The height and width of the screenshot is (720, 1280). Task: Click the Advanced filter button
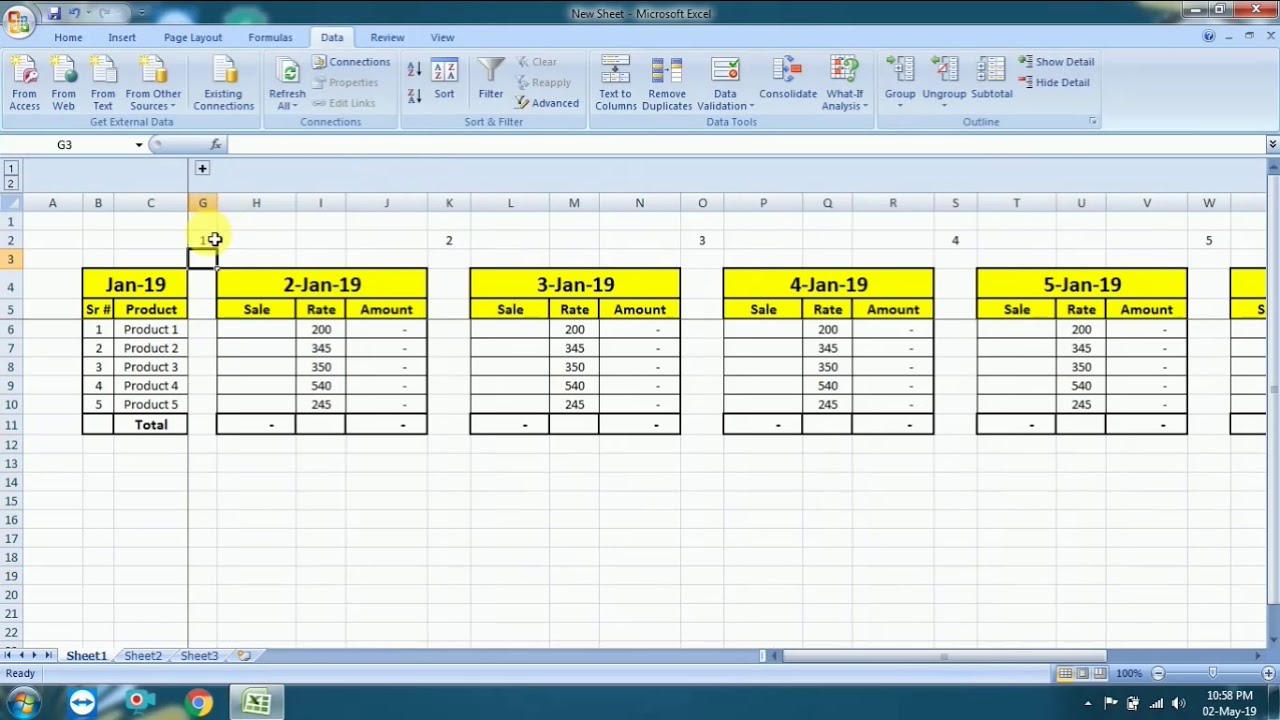point(548,103)
